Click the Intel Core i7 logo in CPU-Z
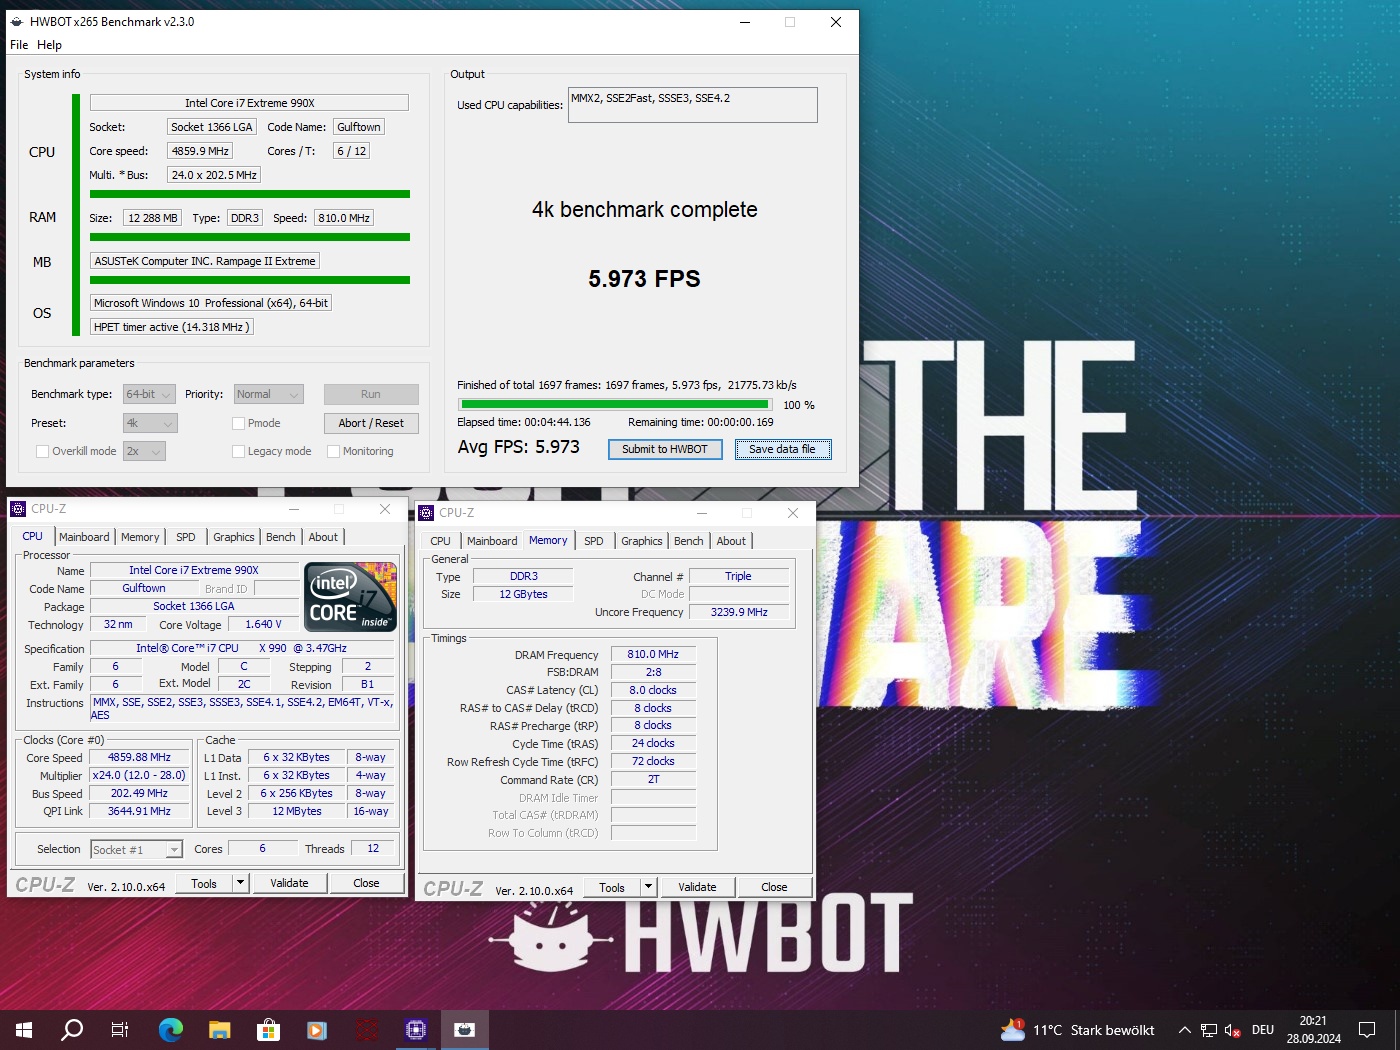The image size is (1400, 1050). (350, 596)
